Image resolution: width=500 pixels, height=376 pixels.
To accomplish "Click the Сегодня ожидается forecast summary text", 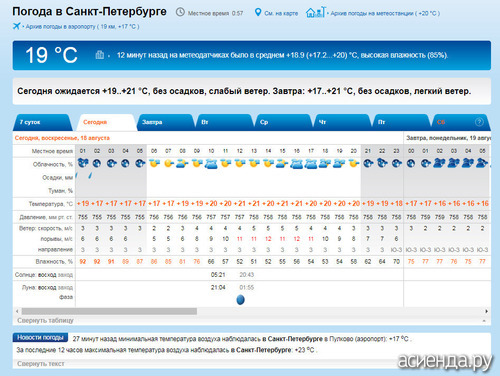I will [244, 91].
